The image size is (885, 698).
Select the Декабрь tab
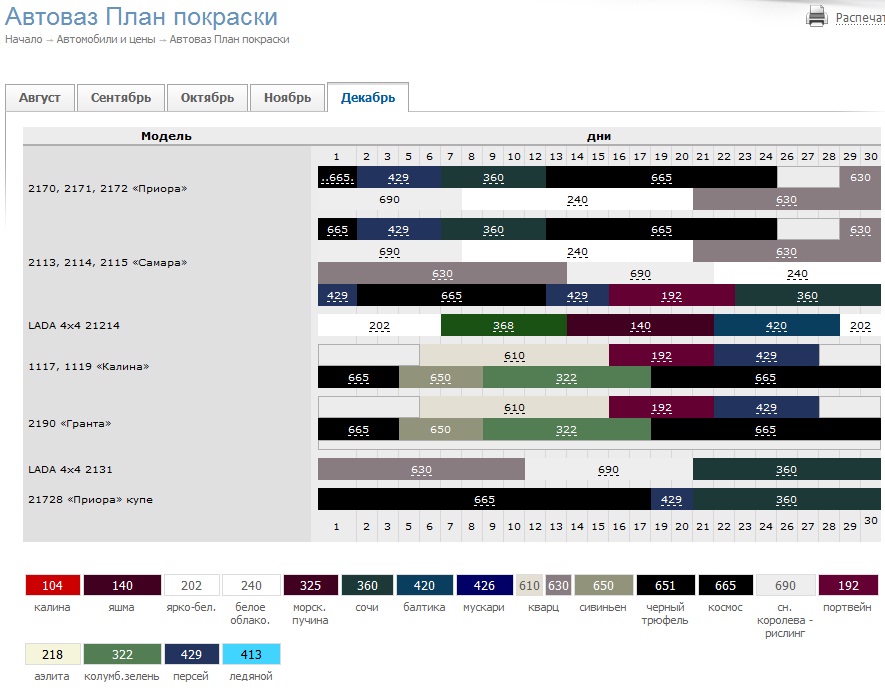(368, 98)
